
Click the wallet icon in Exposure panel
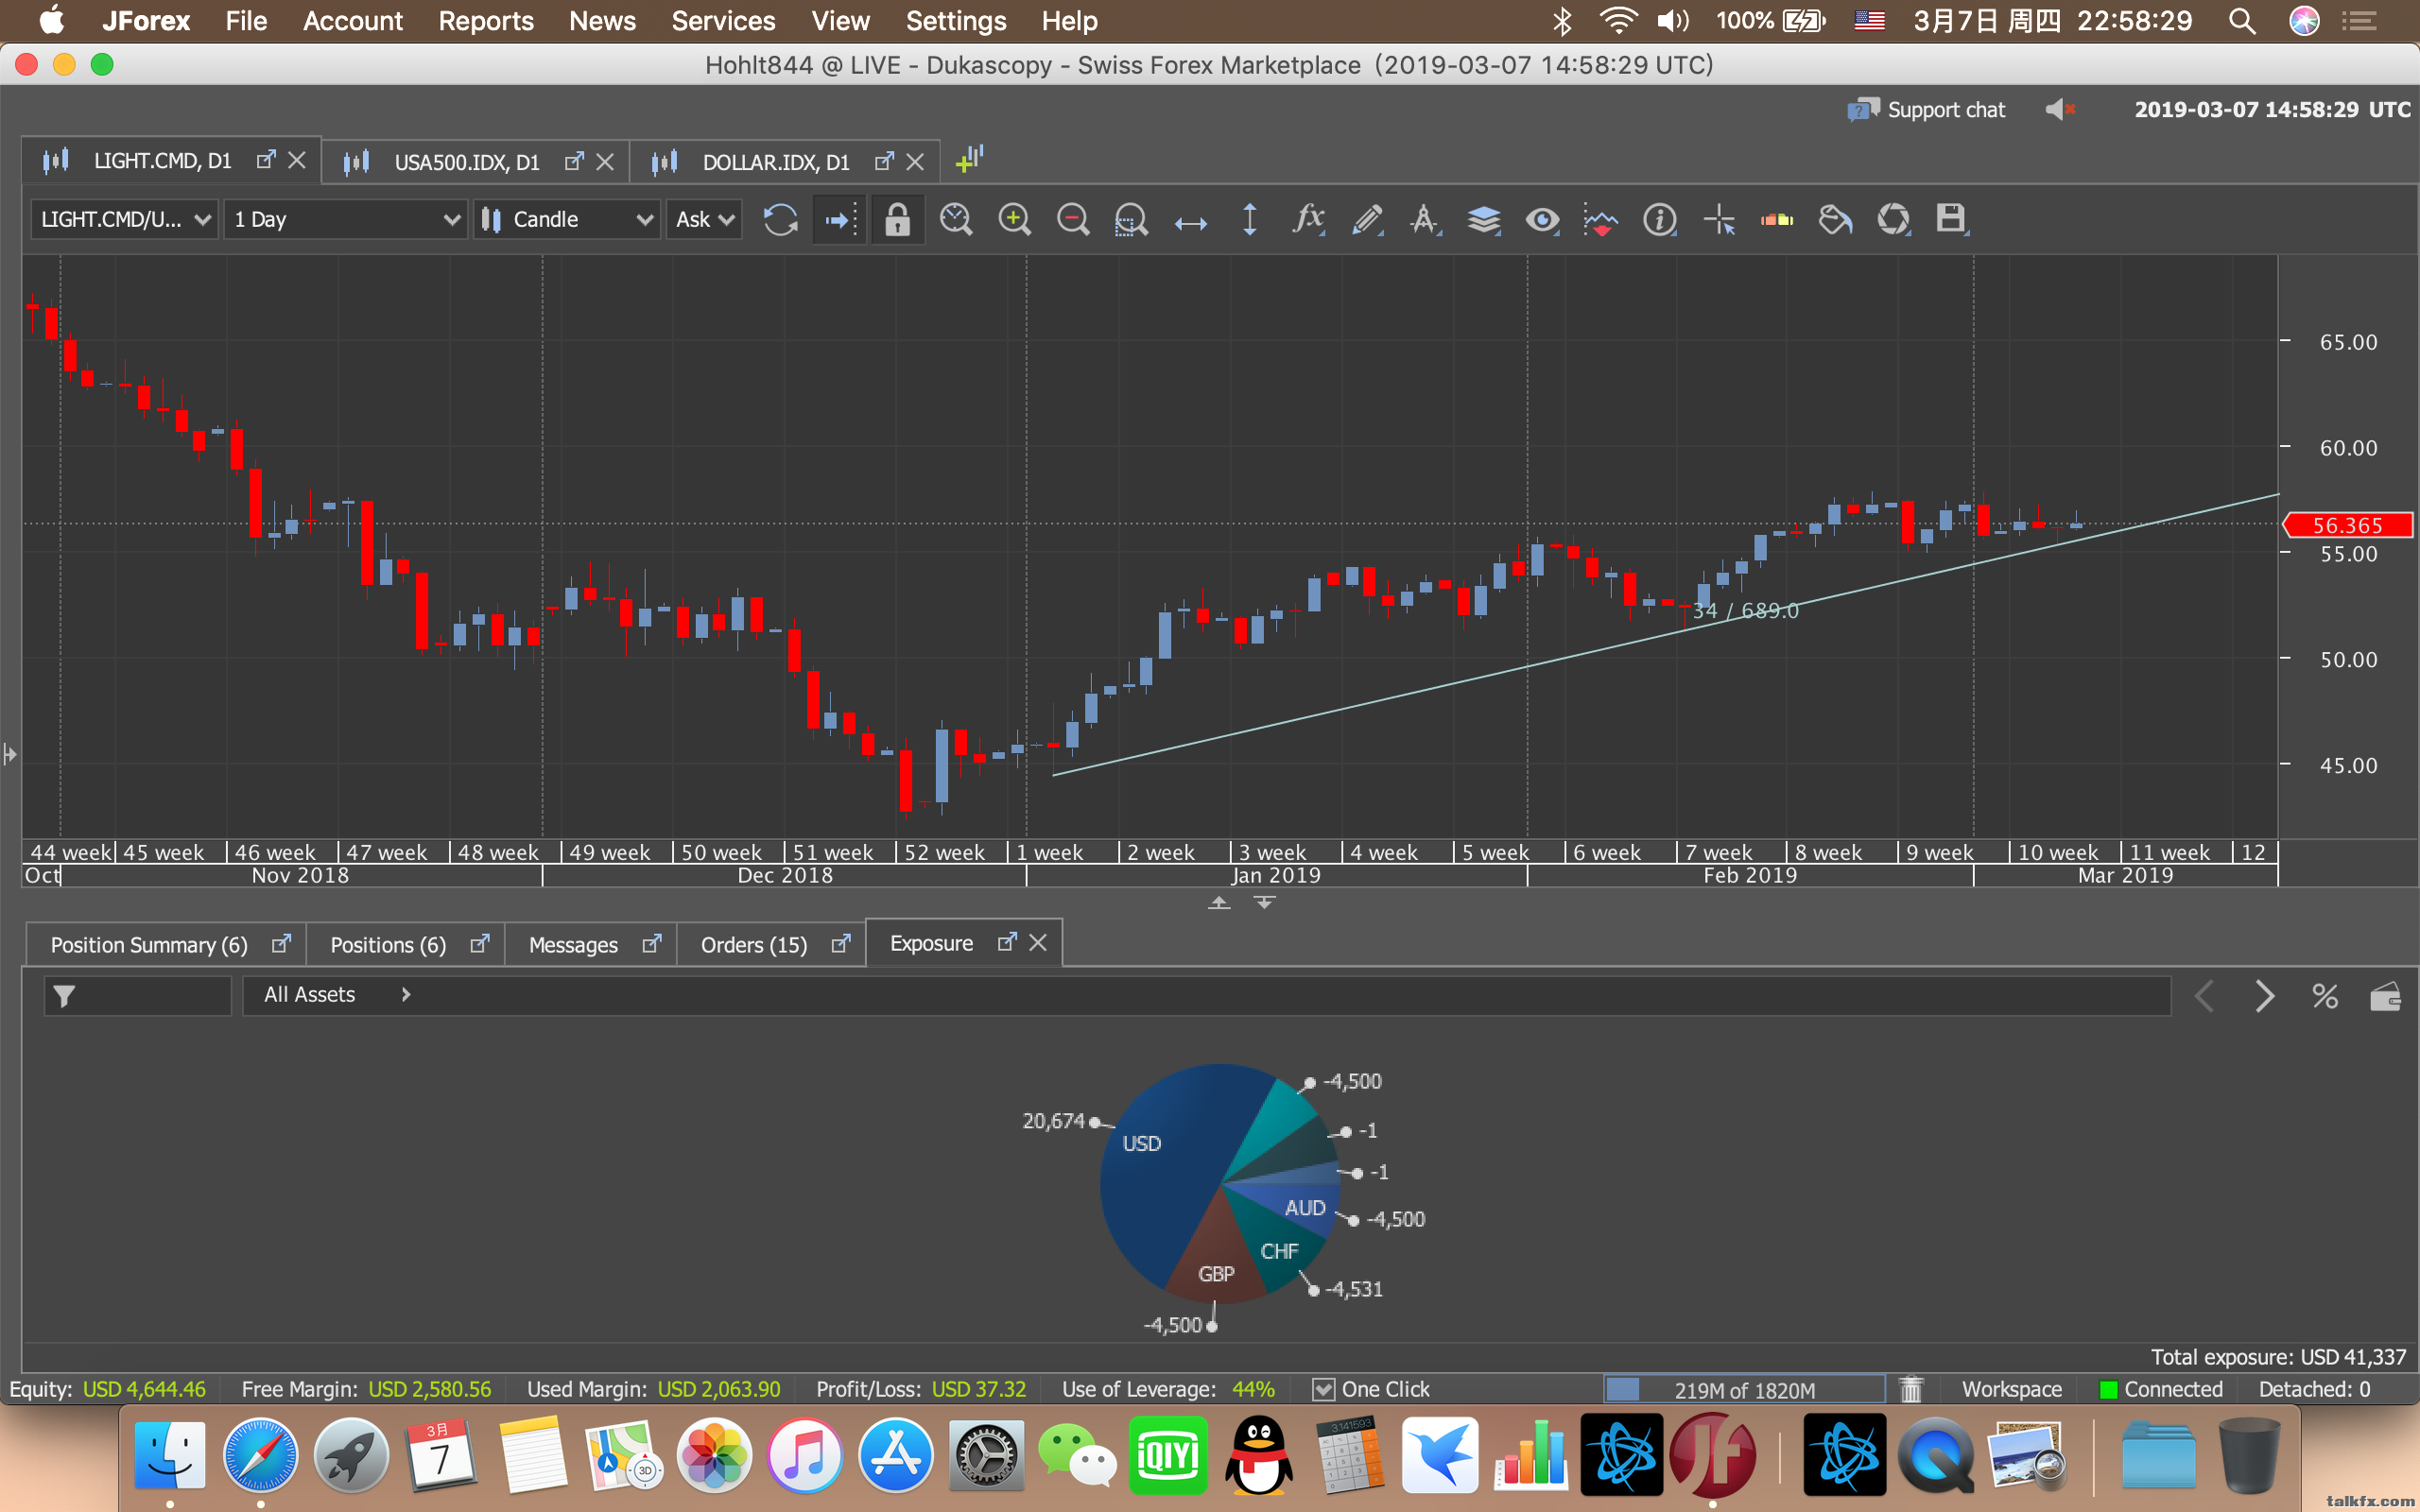click(2386, 996)
